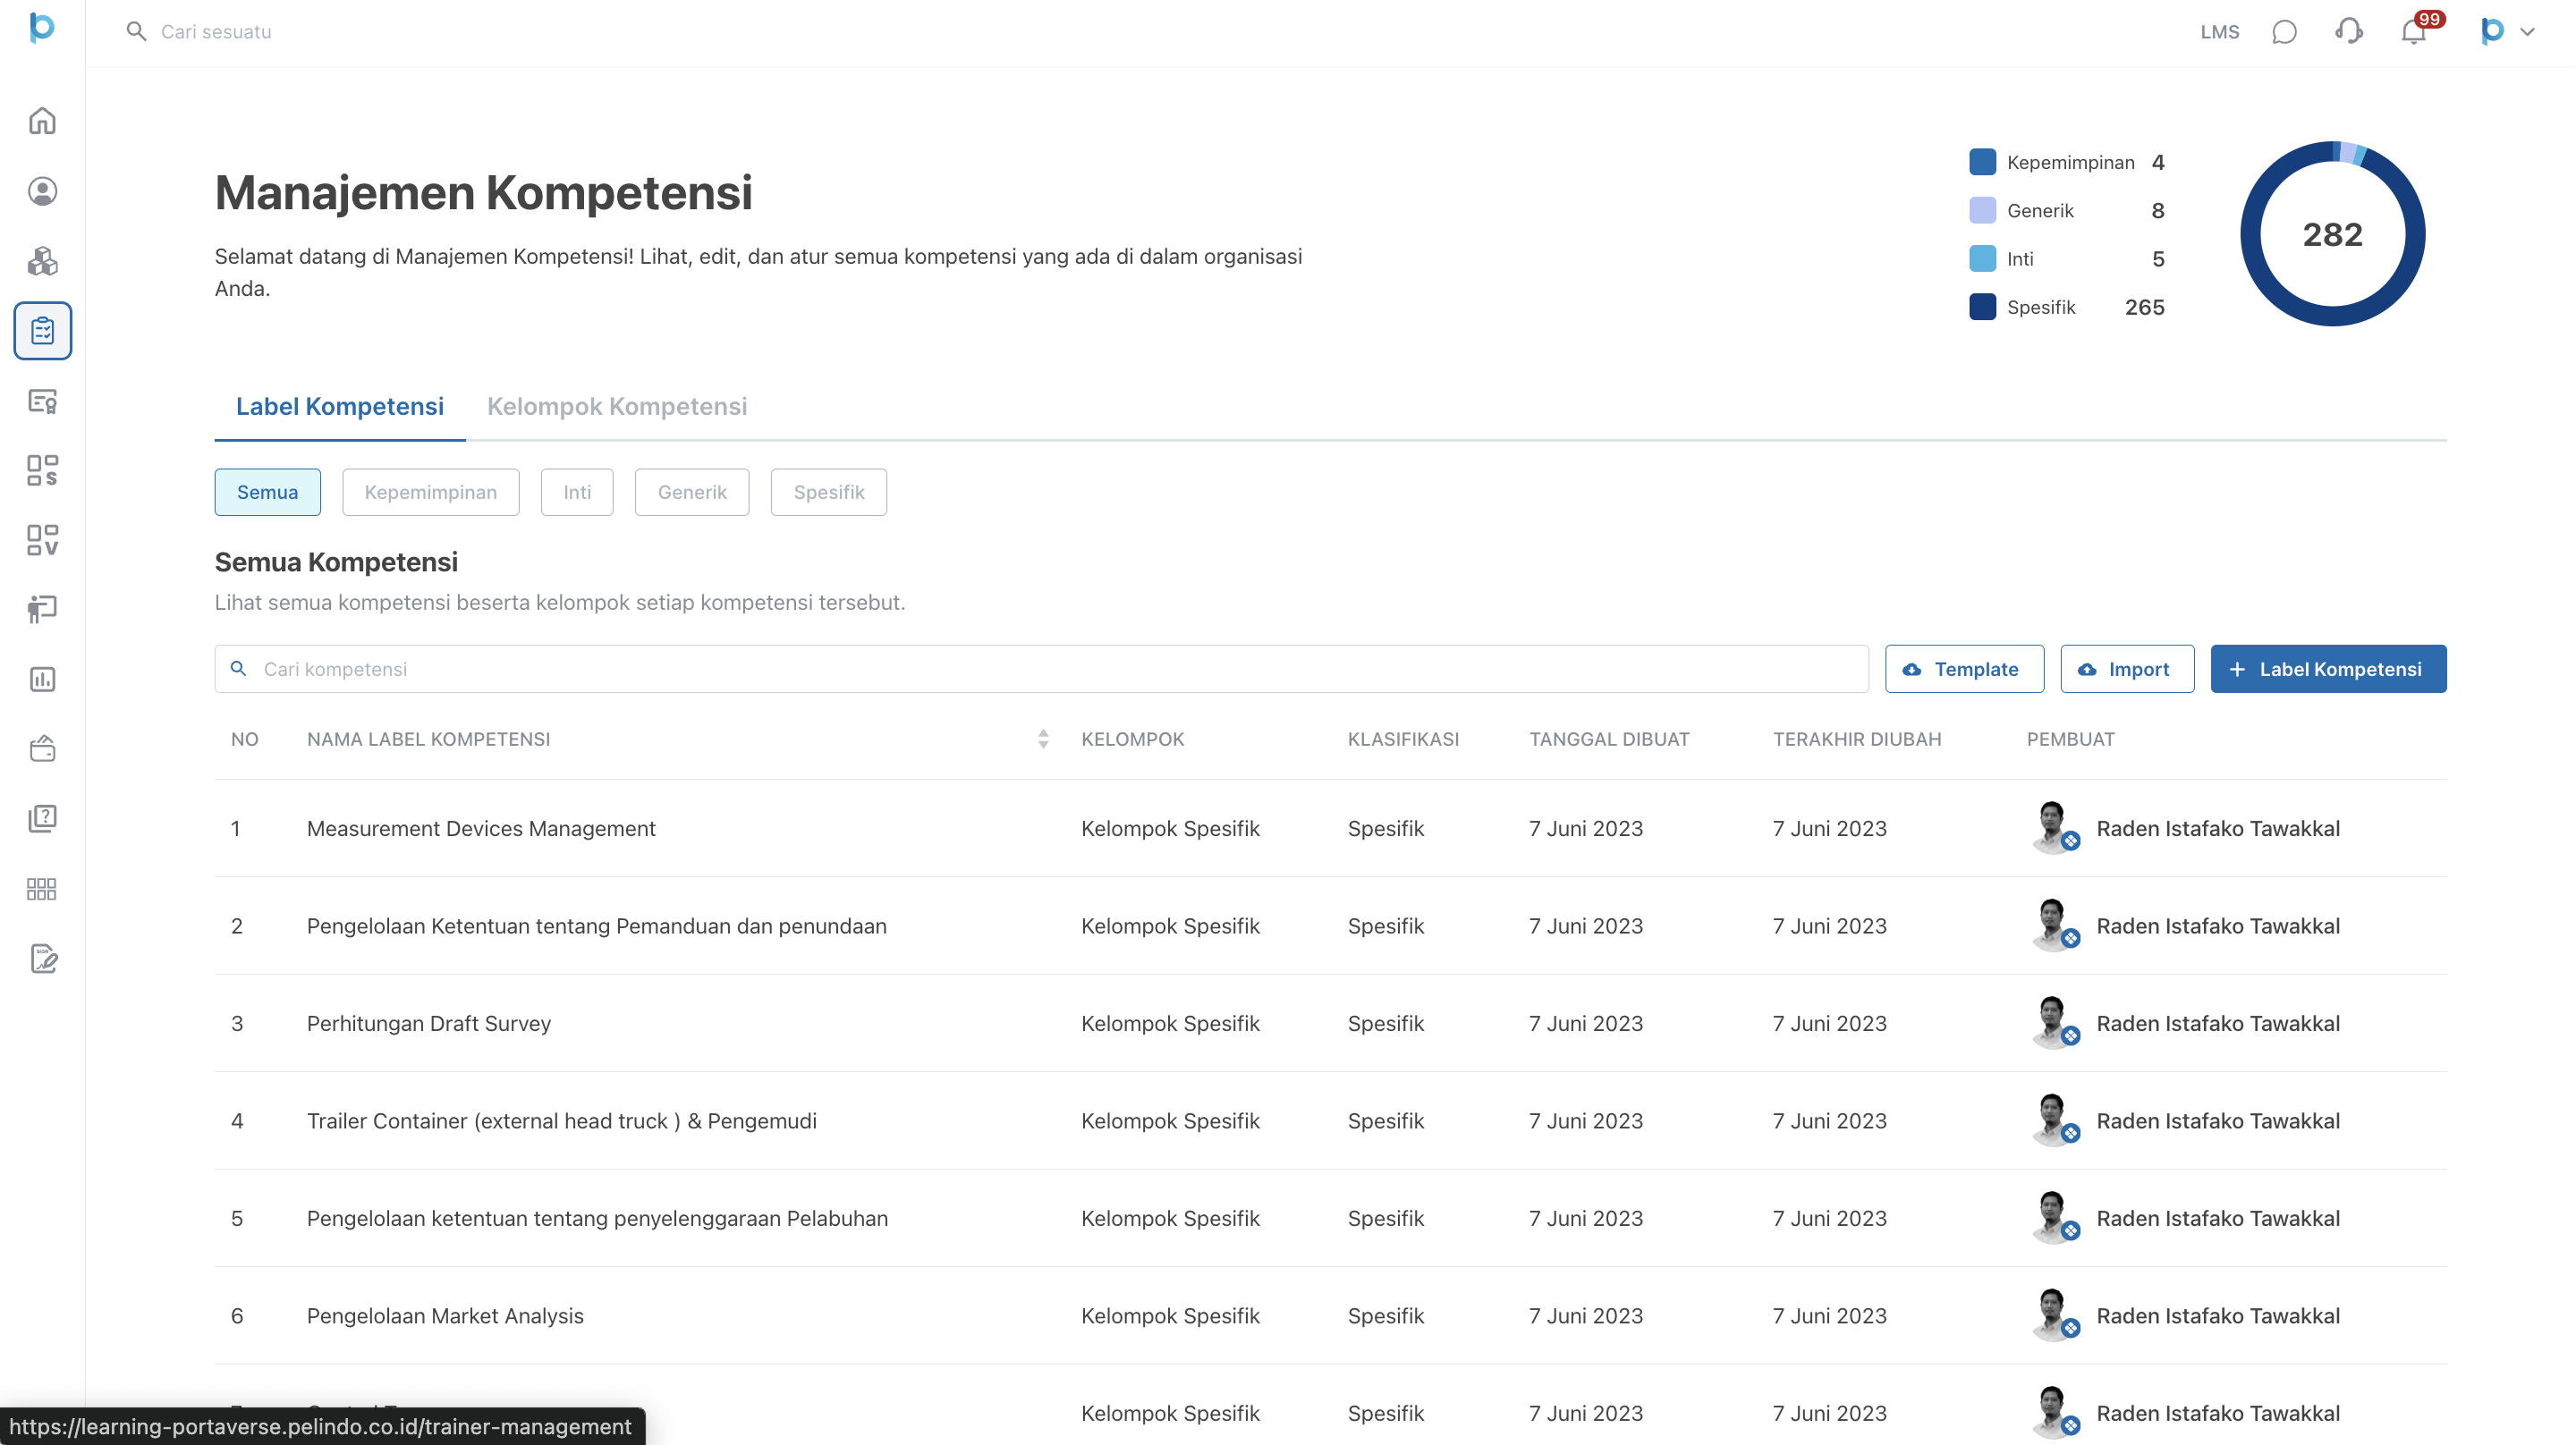Image resolution: width=2576 pixels, height=1445 pixels.
Task: Open the trainer presentation sidebar icon
Action: (42, 609)
